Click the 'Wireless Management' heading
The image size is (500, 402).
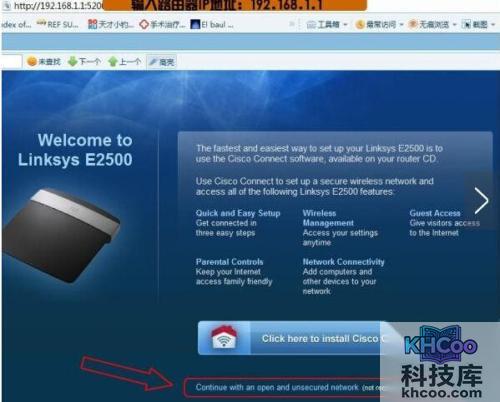pyautogui.click(x=328, y=218)
